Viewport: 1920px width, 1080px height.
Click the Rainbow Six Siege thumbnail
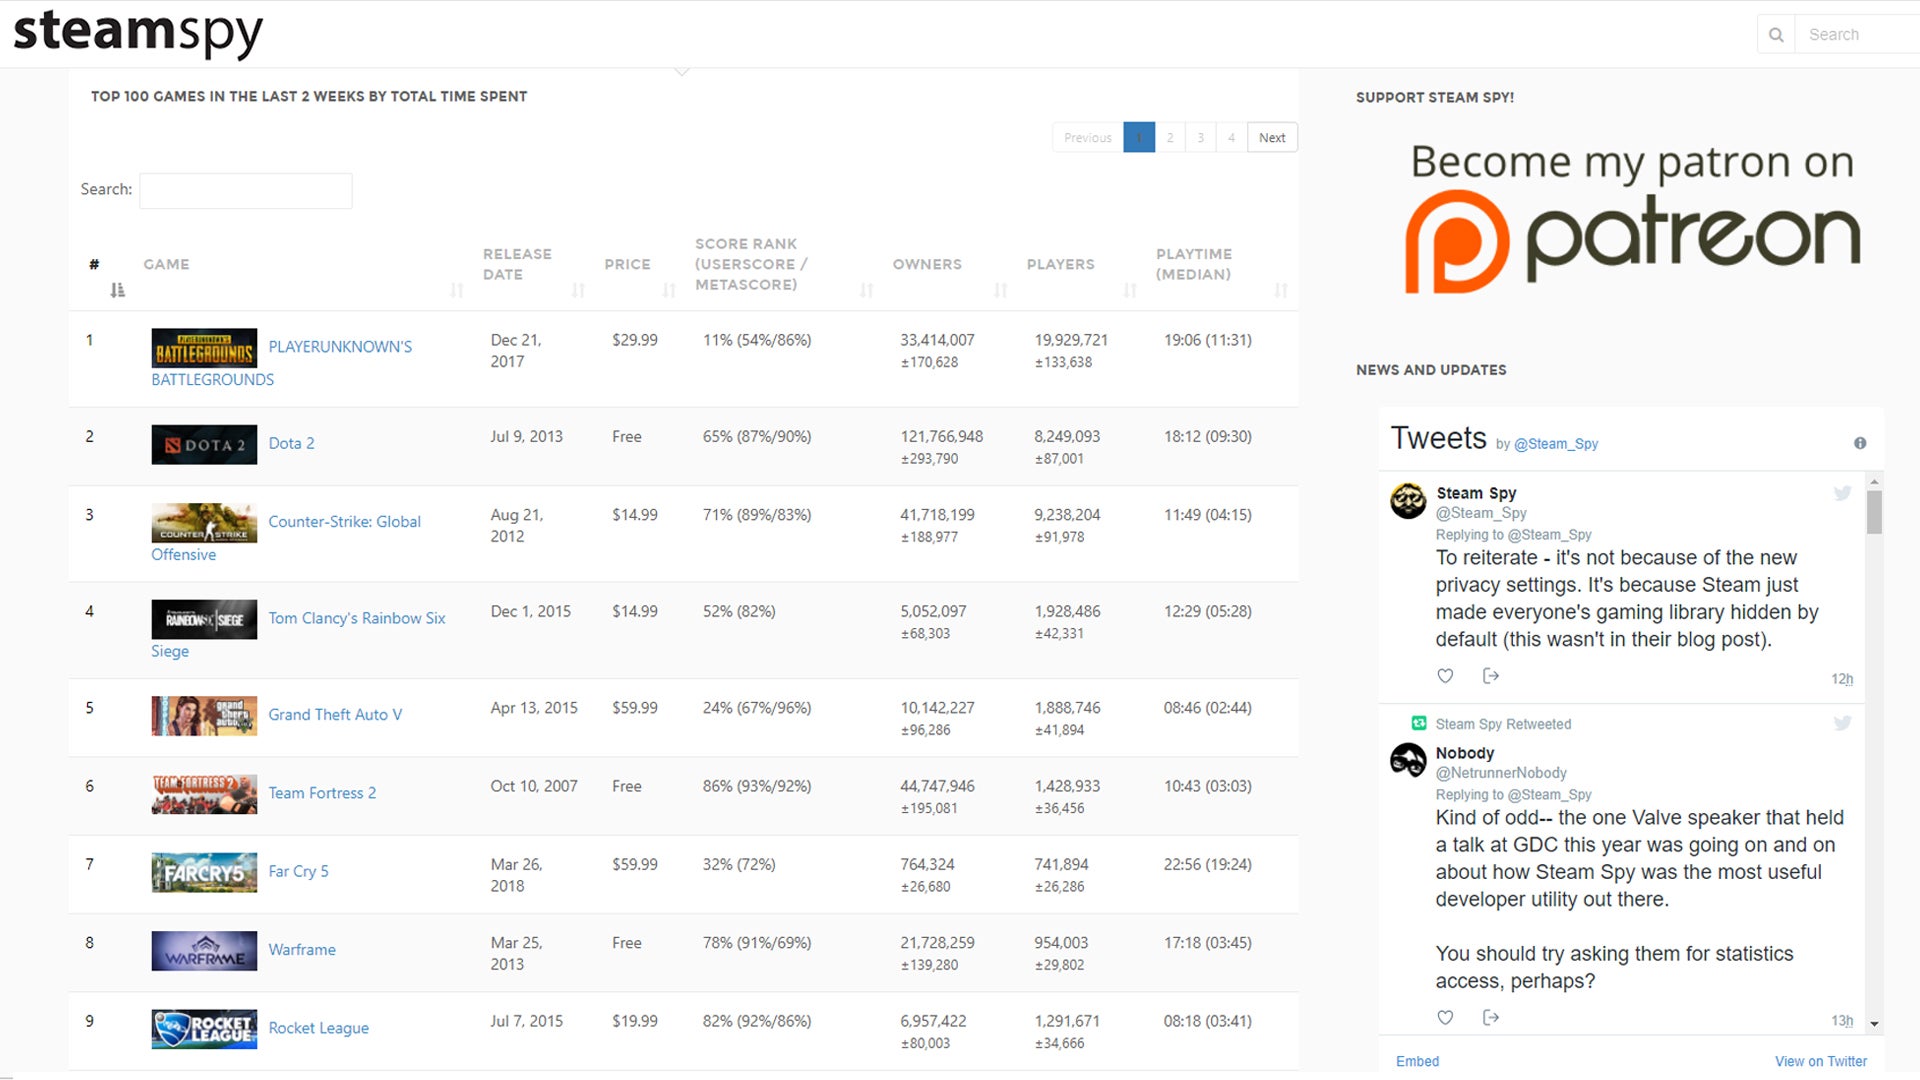pyautogui.click(x=204, y=619)
